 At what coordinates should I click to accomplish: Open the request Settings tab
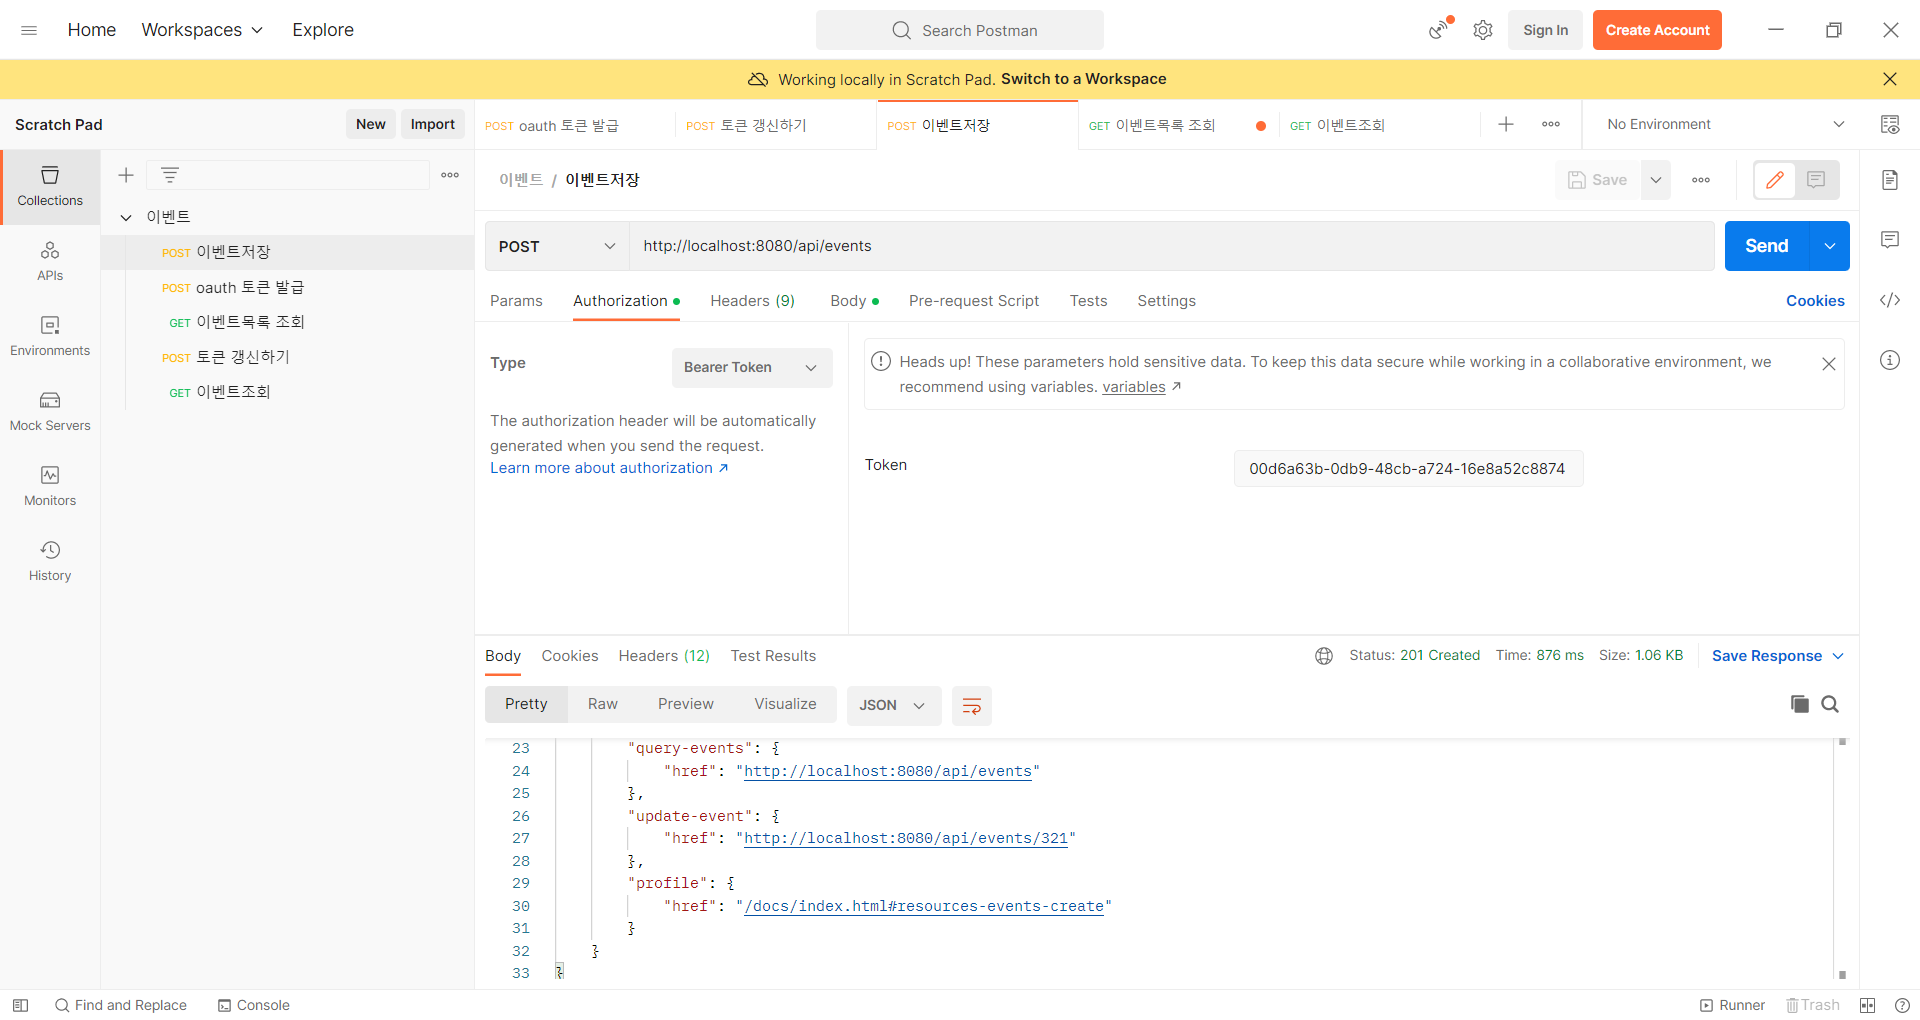(x=1166, y=301)
